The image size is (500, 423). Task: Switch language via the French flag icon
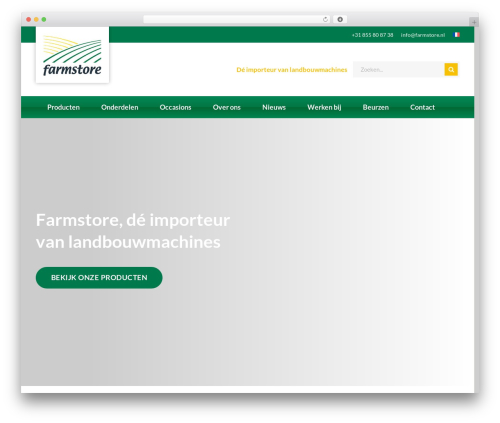pyautogui.click(x=457, y=35)
